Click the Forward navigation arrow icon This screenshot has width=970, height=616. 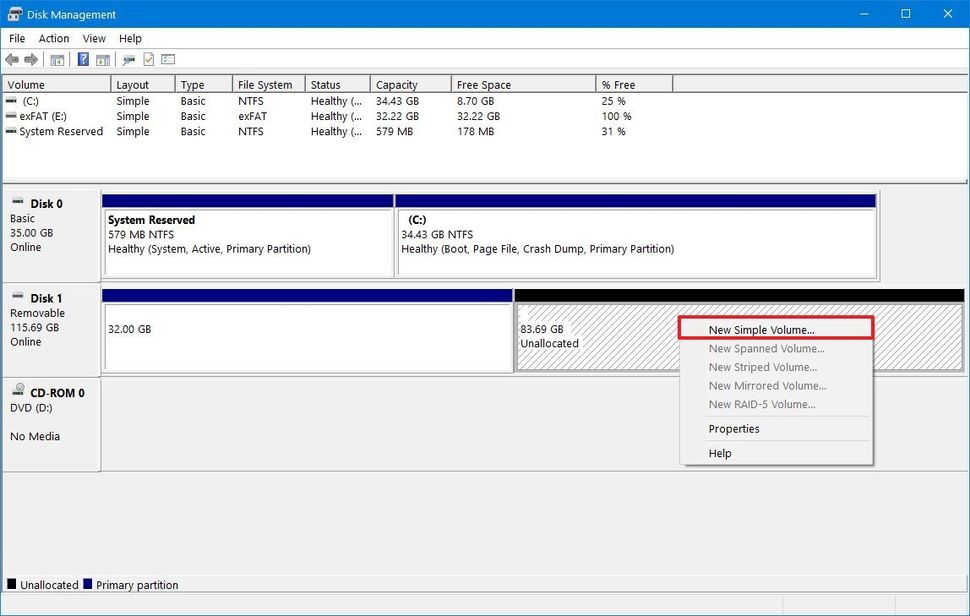tap(29, 59)
